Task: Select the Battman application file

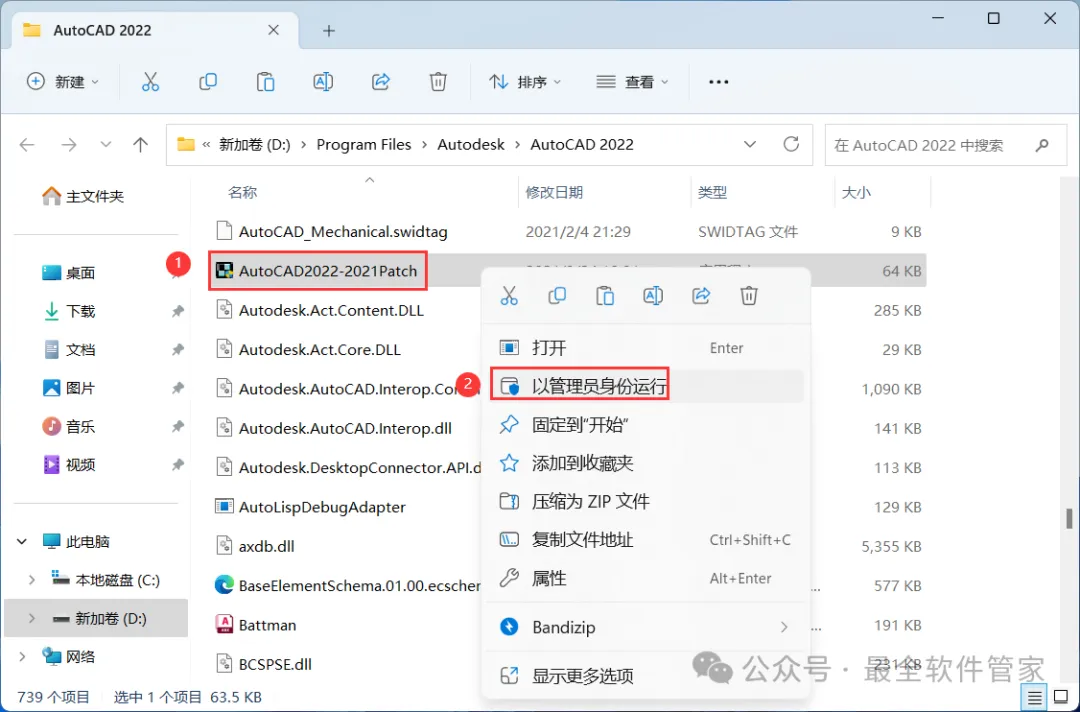Action: (x=267, y=625)
